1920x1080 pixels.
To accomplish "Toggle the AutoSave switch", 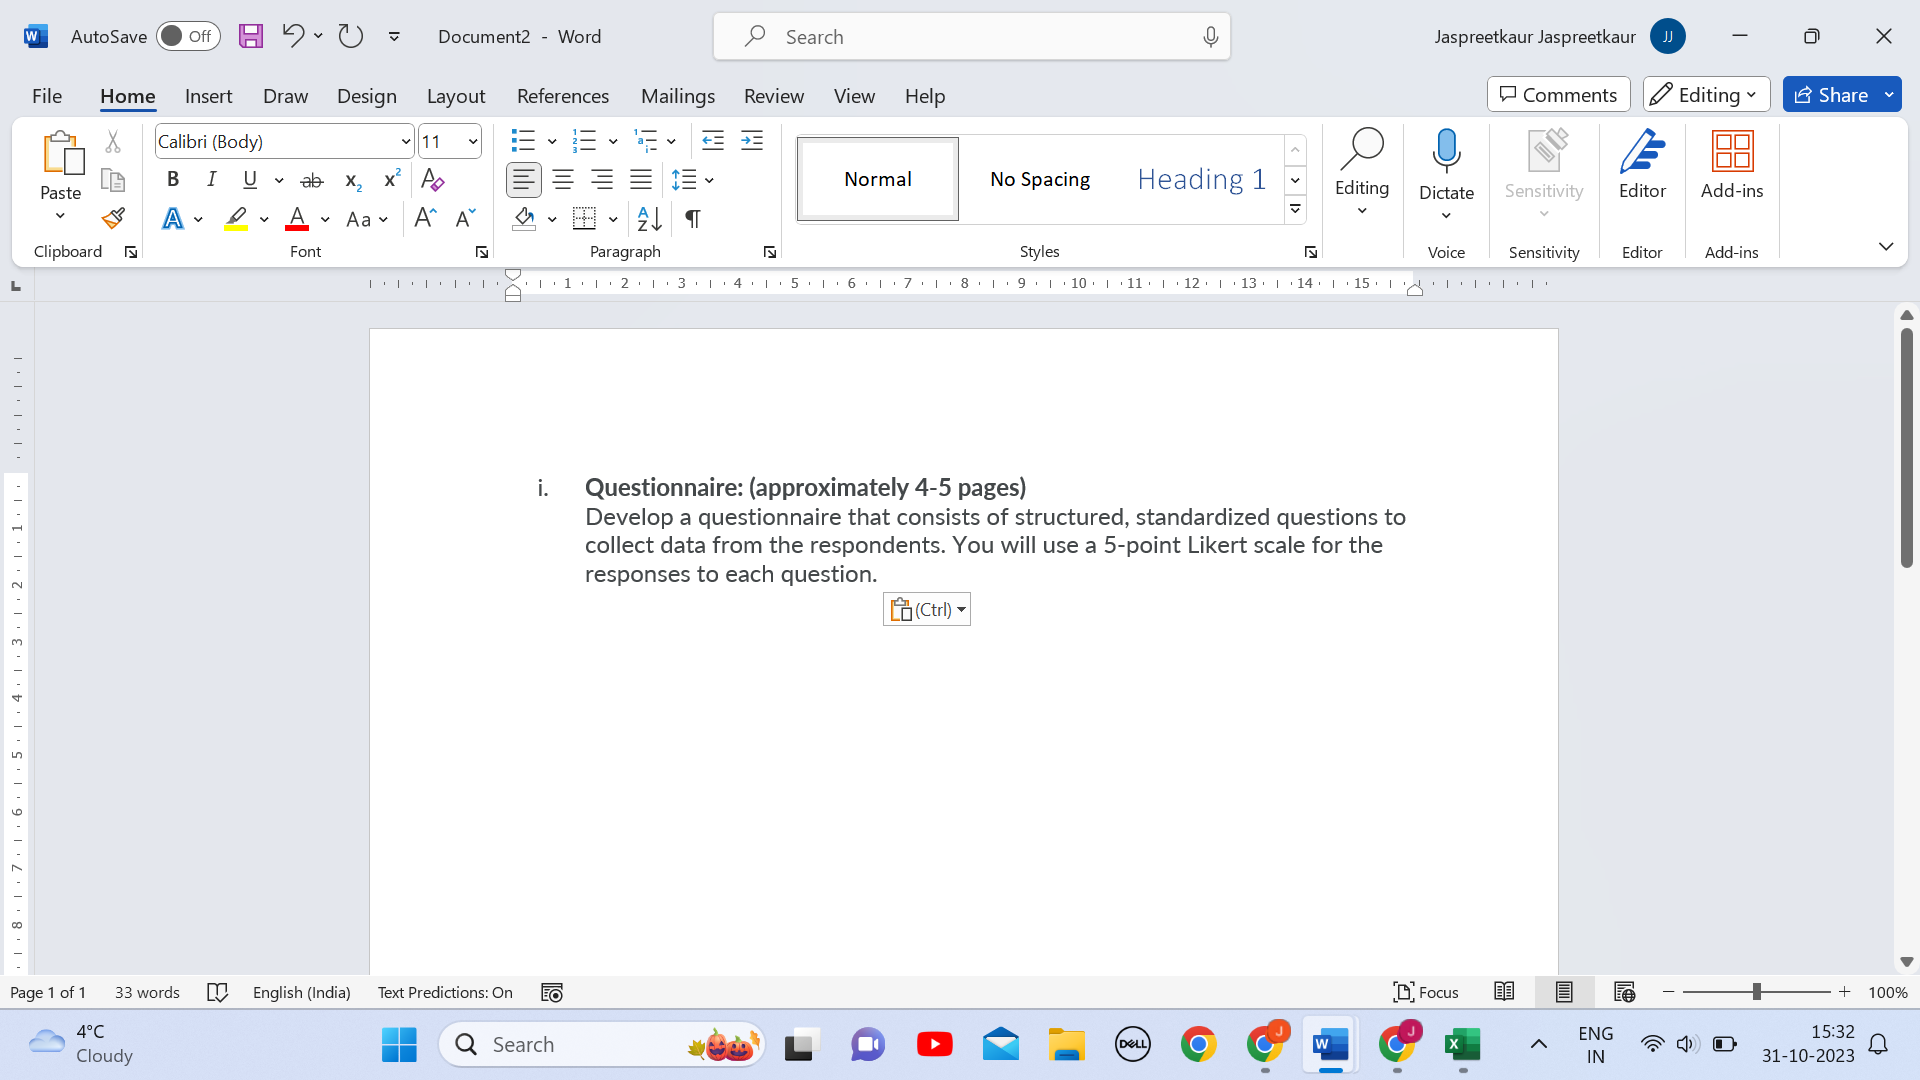I will [188, 37].
